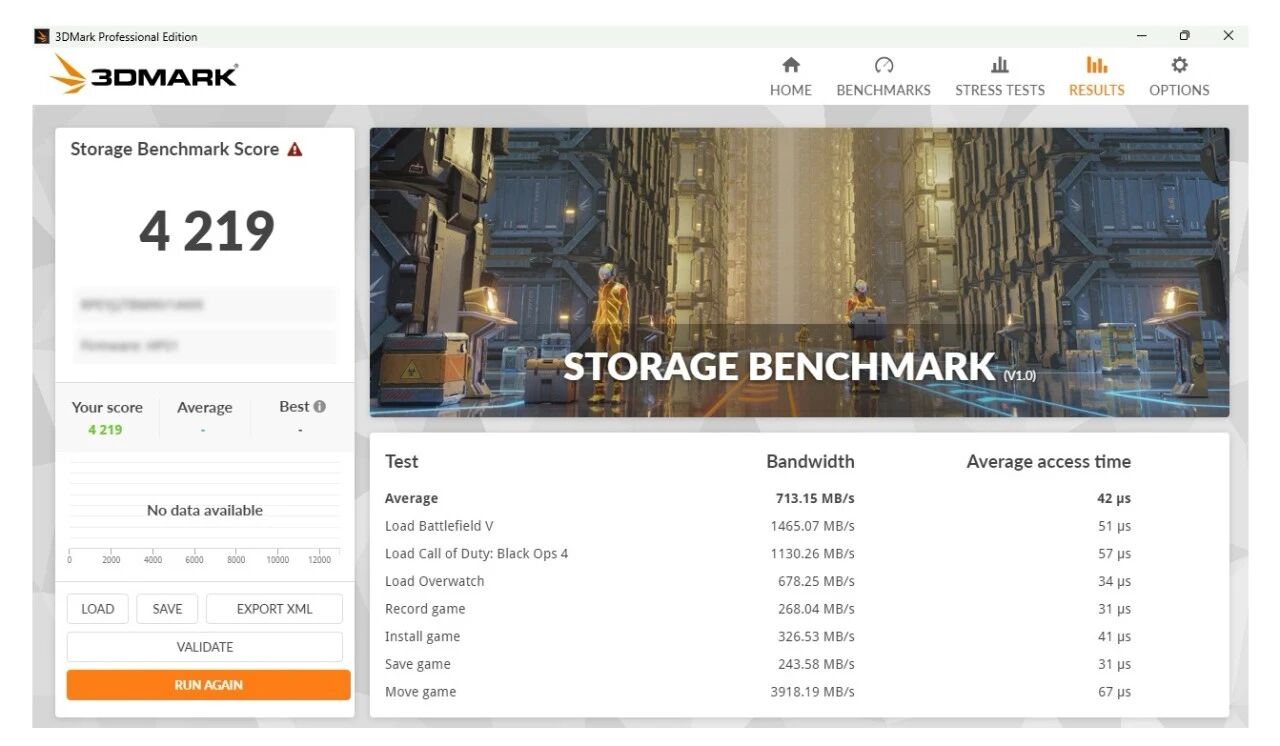This screenshot has height=746, width=1280.
Task: Click the VALIDATE button
Action: (205, 647)
